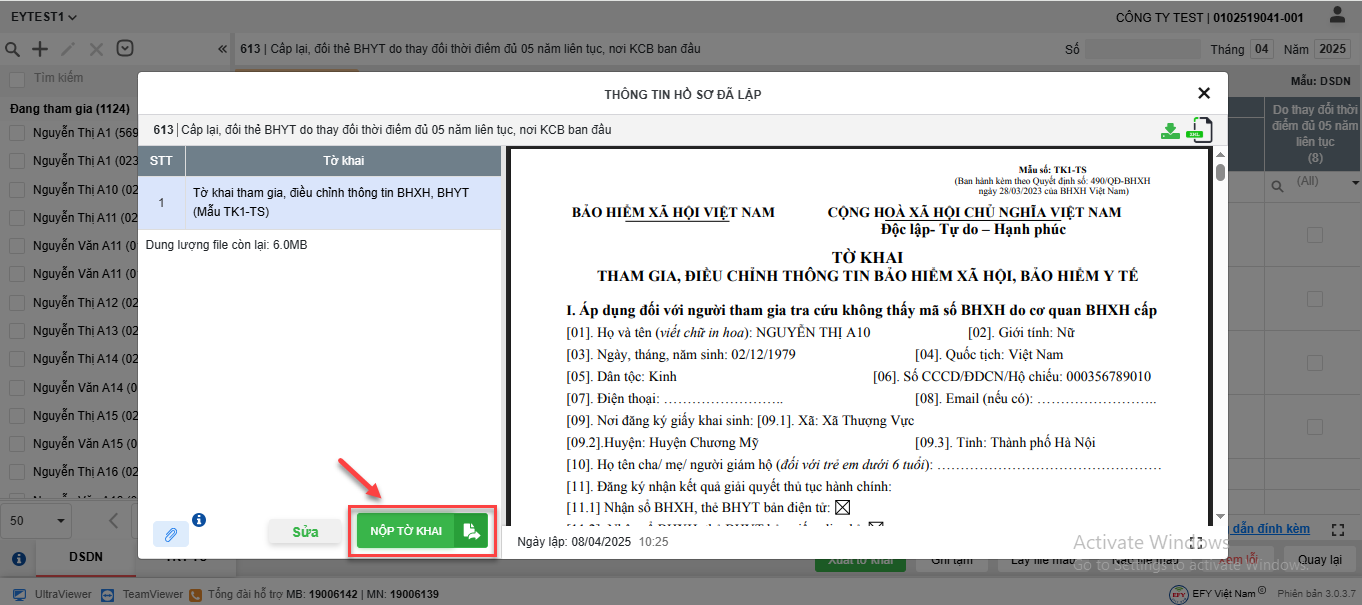Viewport: 1362px width, 605px height.
Task: Tick the checkbox for Nguyễn Thị A12
Action: (17, 303)
